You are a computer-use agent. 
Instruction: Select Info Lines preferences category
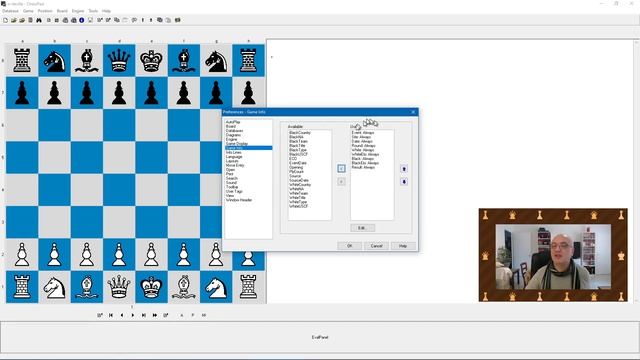coord(233,152)
